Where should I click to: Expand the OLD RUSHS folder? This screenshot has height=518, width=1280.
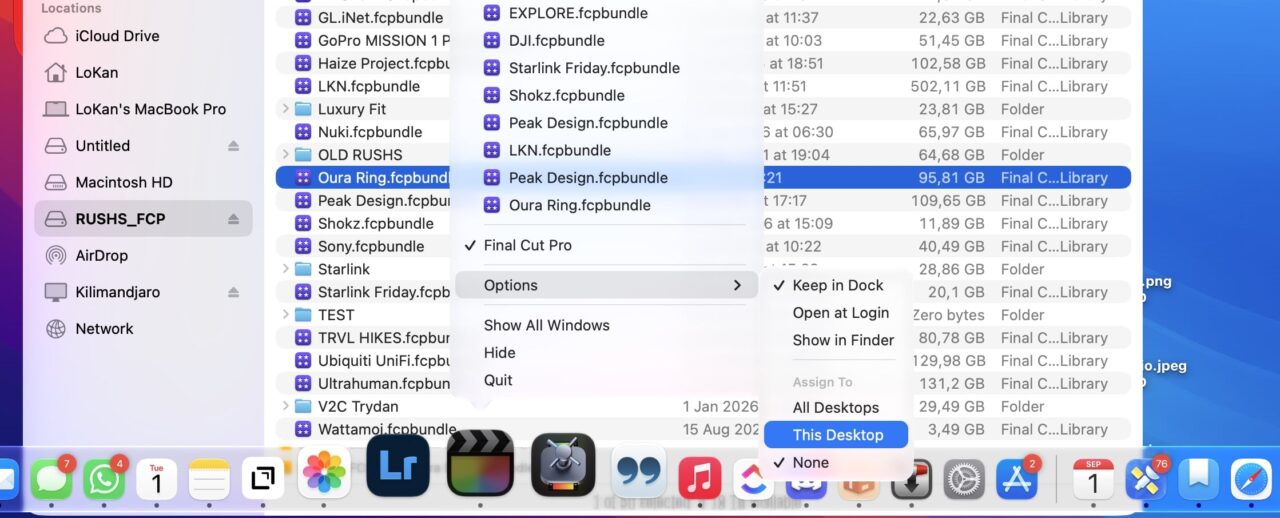point(285,155)
